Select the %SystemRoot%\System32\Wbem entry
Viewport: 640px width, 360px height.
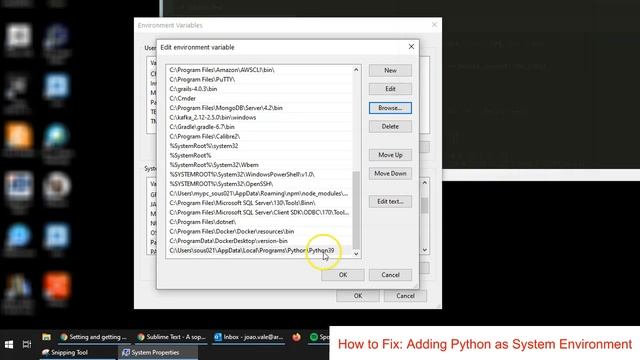coord(260,165)
